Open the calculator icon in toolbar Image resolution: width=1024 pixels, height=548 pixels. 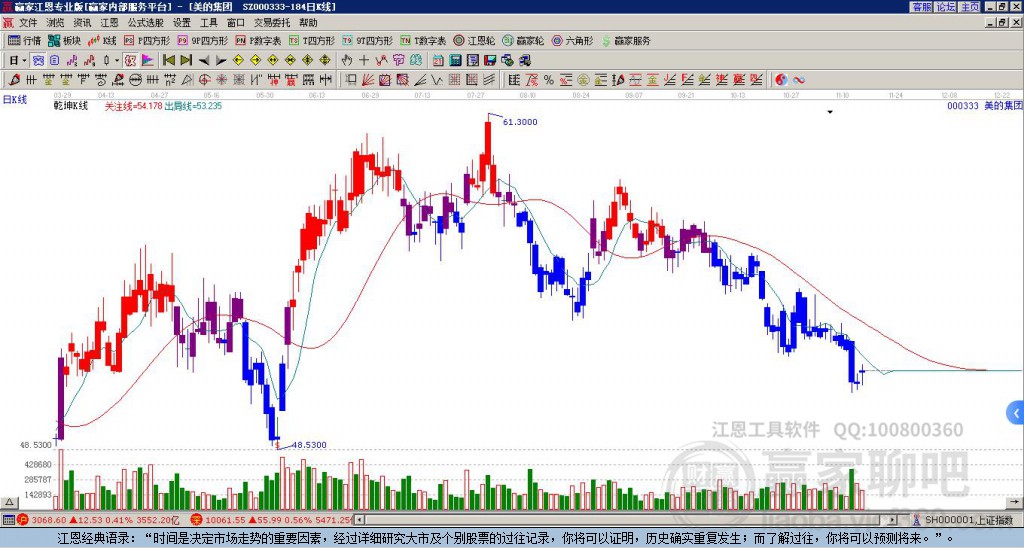point(455,60)
